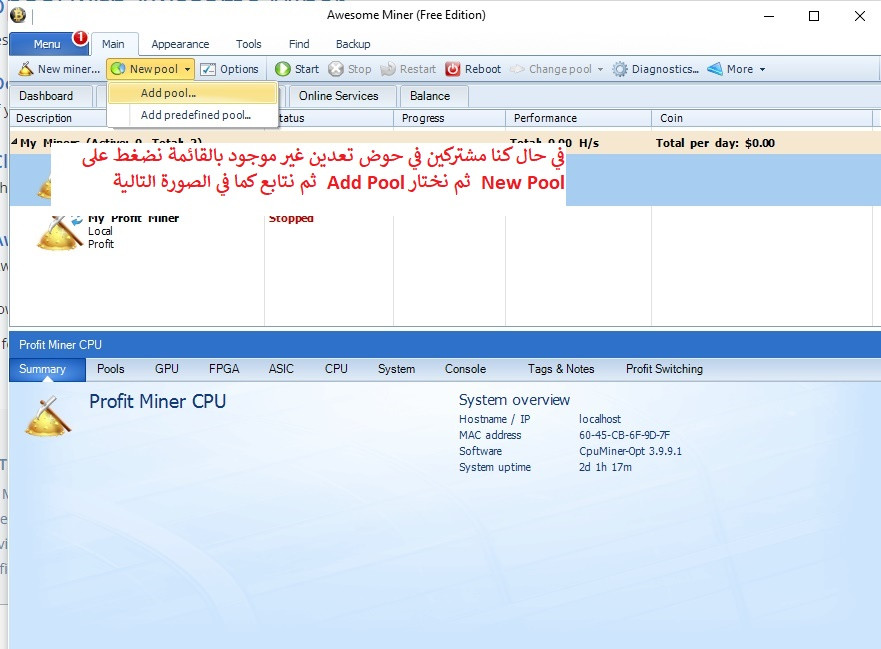Click the Stopped status text
The width and height of the screenshot is (881, 649).
291,218
